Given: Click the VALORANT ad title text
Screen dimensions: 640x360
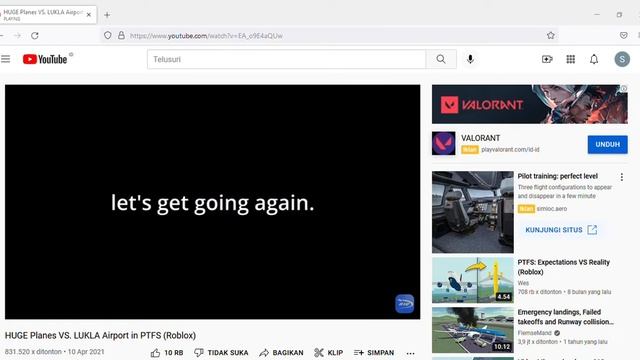Looking at the screenshot, I should (480, 138).
